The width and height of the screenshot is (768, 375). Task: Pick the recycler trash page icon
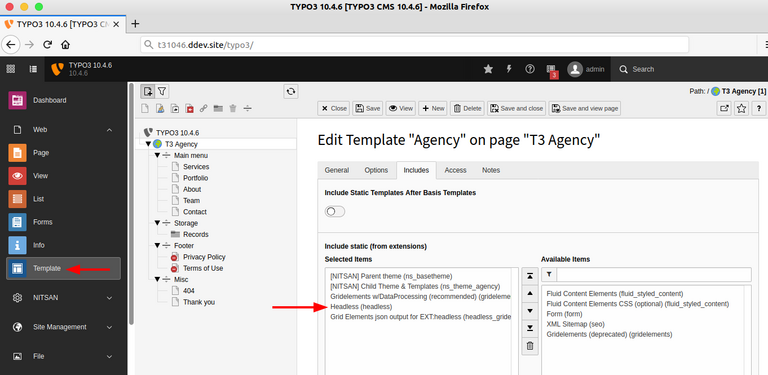tap(233, 109)
